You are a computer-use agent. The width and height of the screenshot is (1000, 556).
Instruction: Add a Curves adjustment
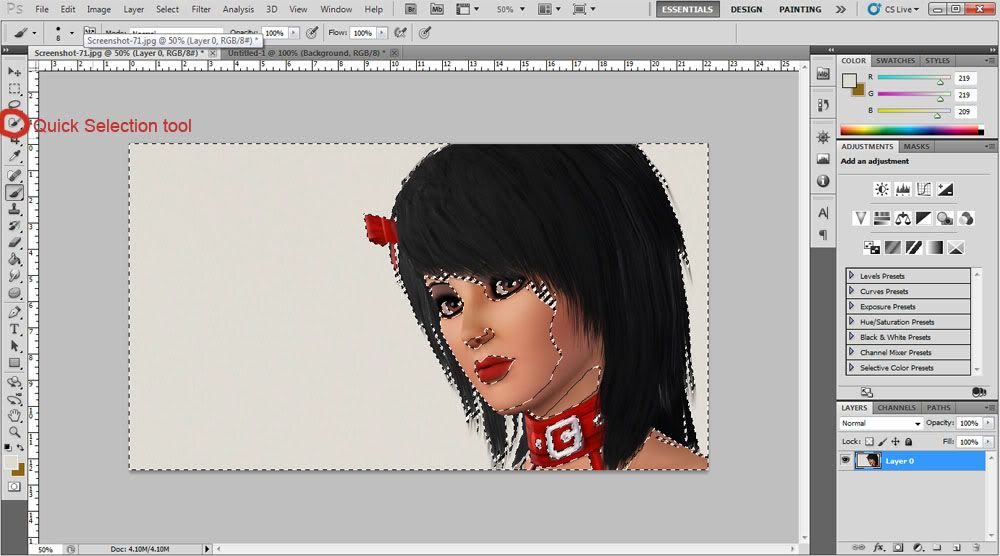pos(924,189)
